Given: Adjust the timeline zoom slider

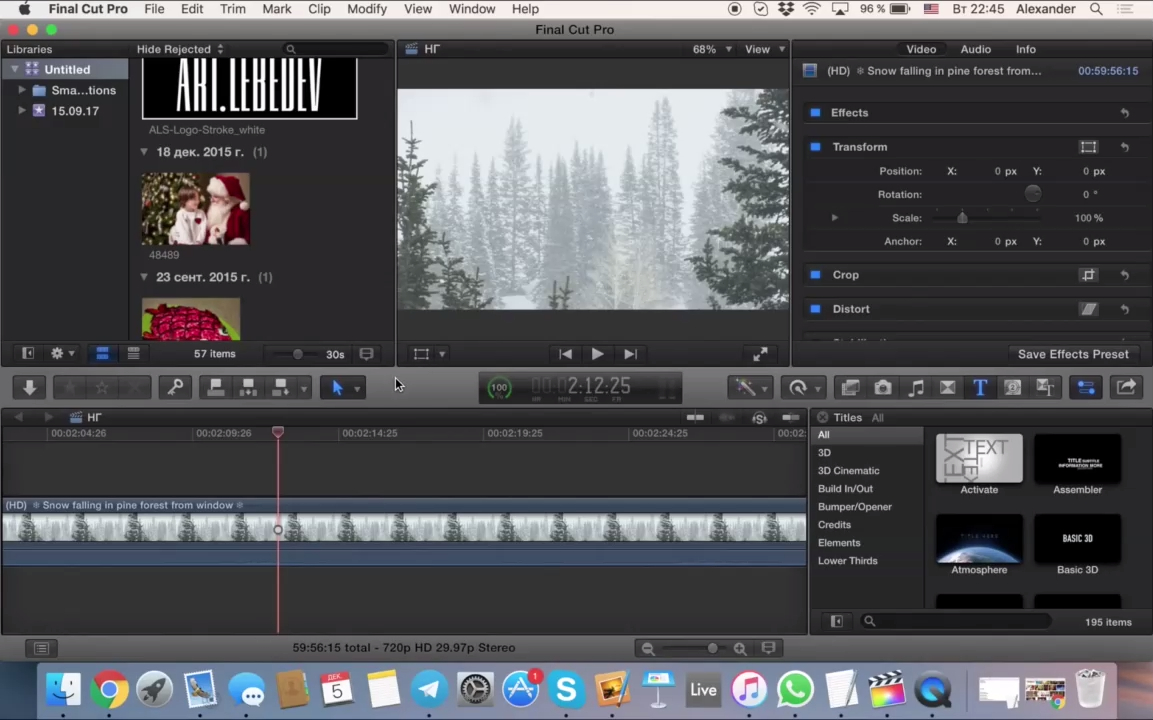Looking at the screenshot, I should (712, 648).
